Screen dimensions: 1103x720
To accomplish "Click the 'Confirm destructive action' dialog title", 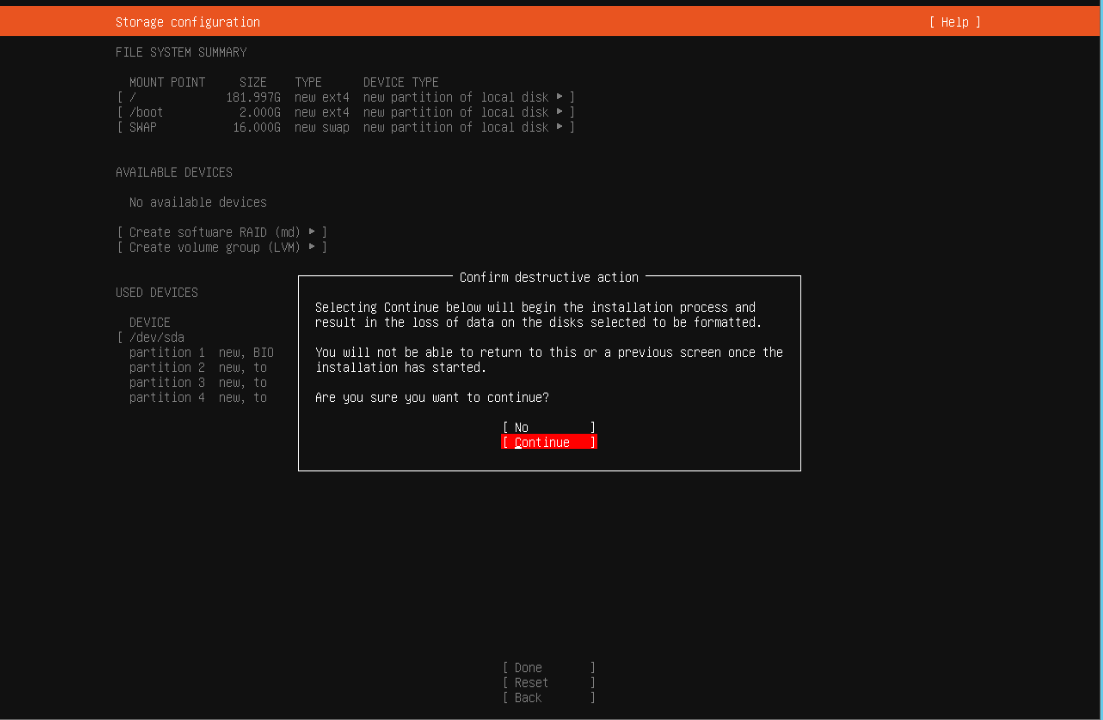I will tap(549, 277).
